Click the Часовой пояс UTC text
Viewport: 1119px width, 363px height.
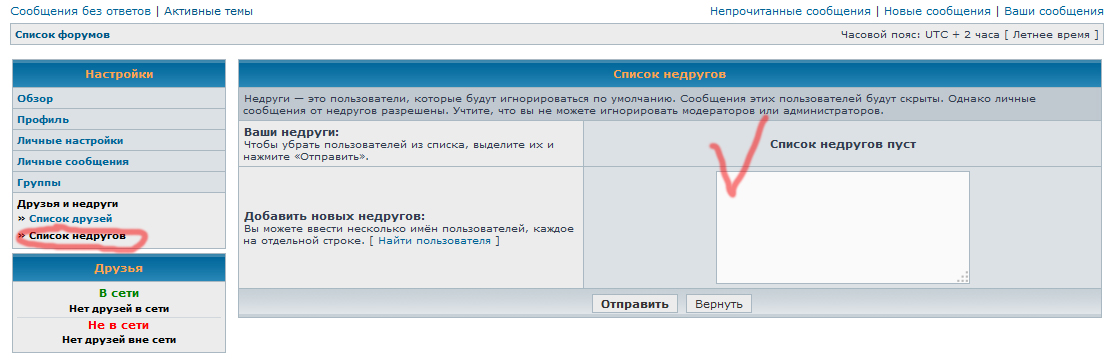point(971,35)
